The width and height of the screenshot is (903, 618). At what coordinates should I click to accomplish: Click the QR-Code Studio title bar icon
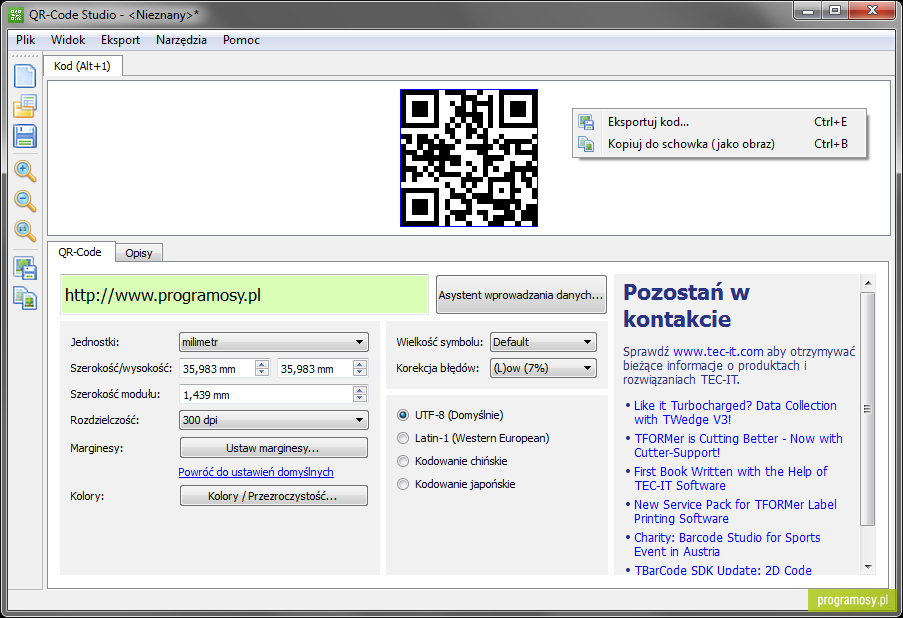coord(16,14)
